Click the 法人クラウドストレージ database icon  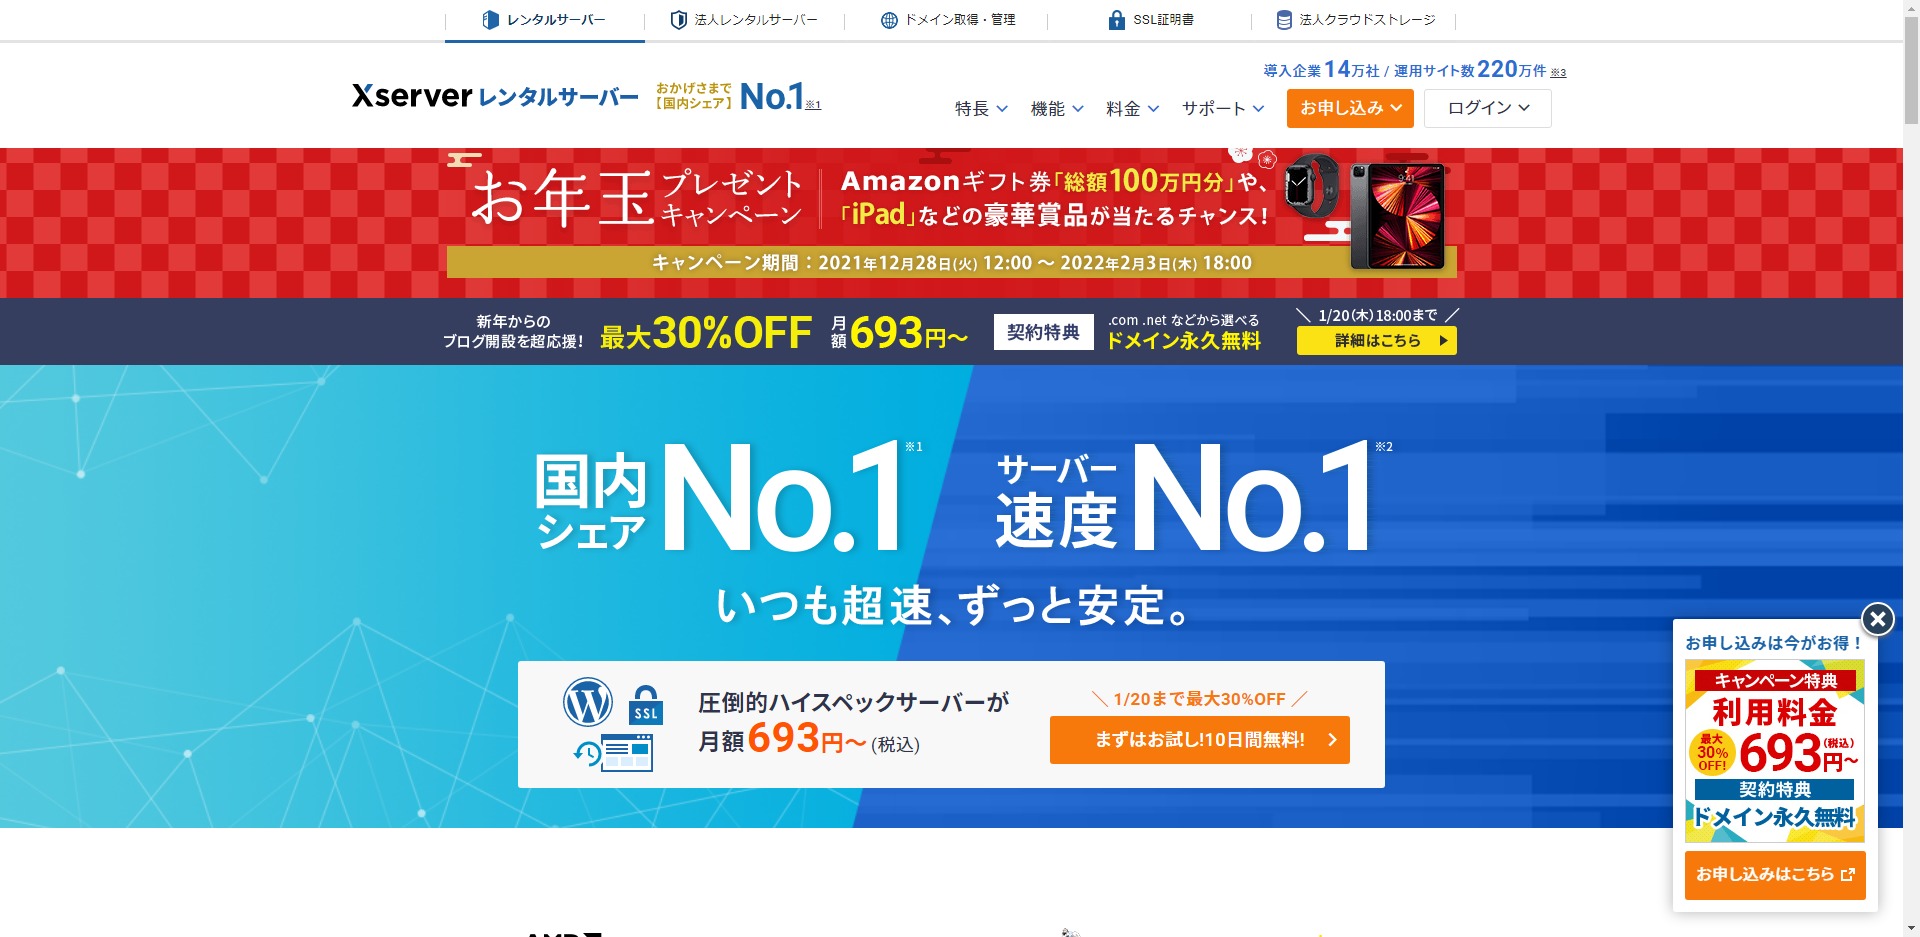tap(1284, 20)
